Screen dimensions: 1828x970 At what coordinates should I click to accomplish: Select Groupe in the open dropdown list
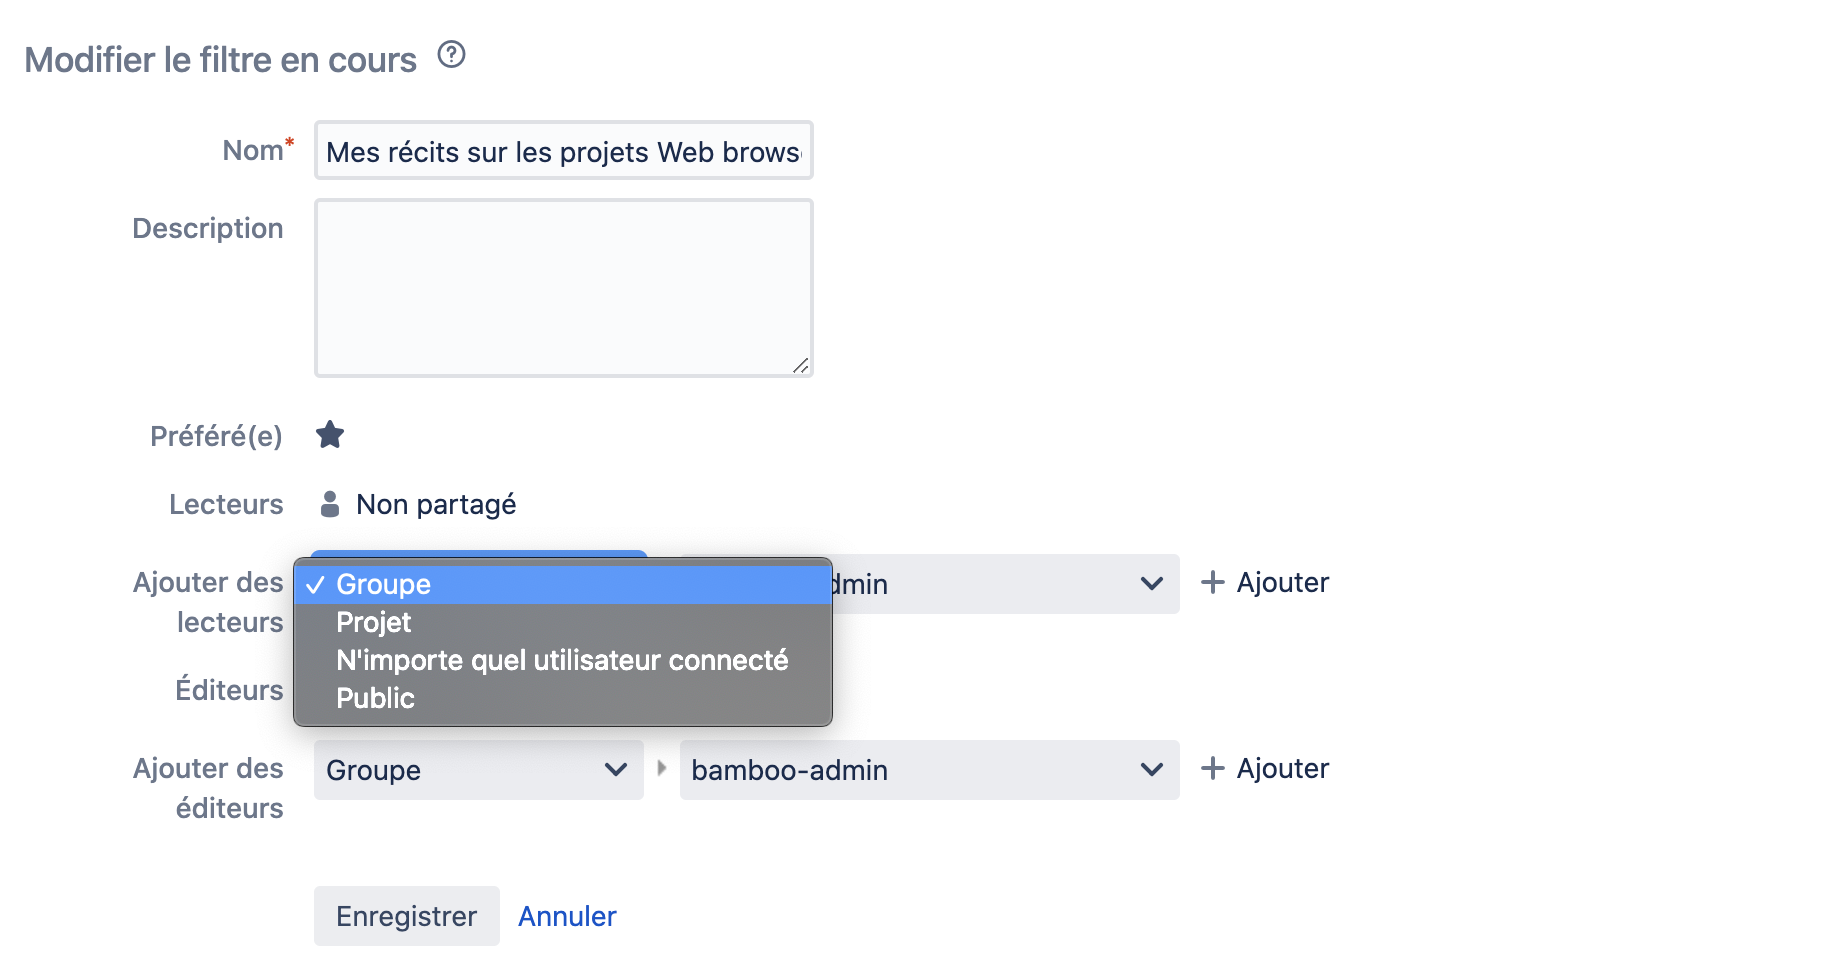tap(384, 585)
